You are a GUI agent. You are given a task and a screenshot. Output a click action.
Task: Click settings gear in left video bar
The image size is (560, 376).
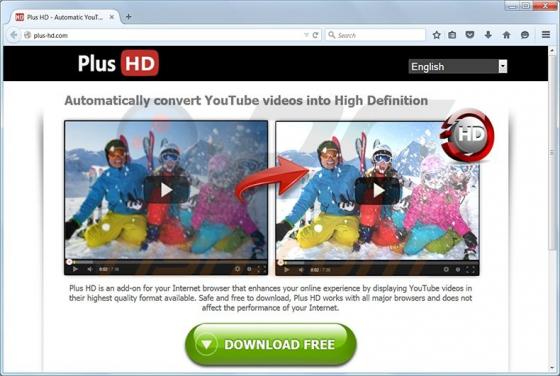pos(237,269)
